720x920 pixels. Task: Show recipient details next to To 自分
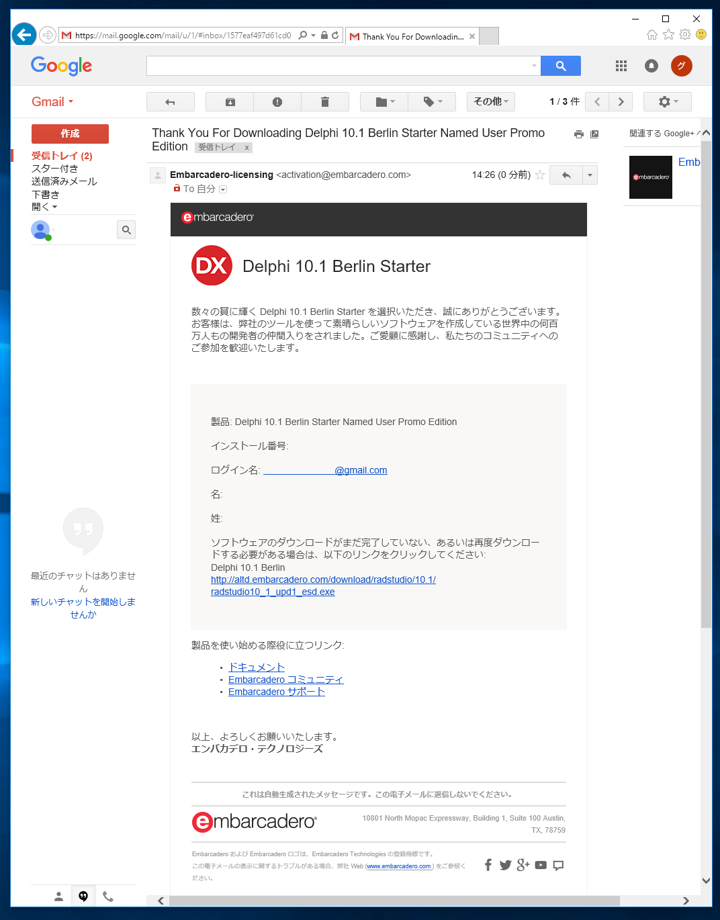click(223, 190)
